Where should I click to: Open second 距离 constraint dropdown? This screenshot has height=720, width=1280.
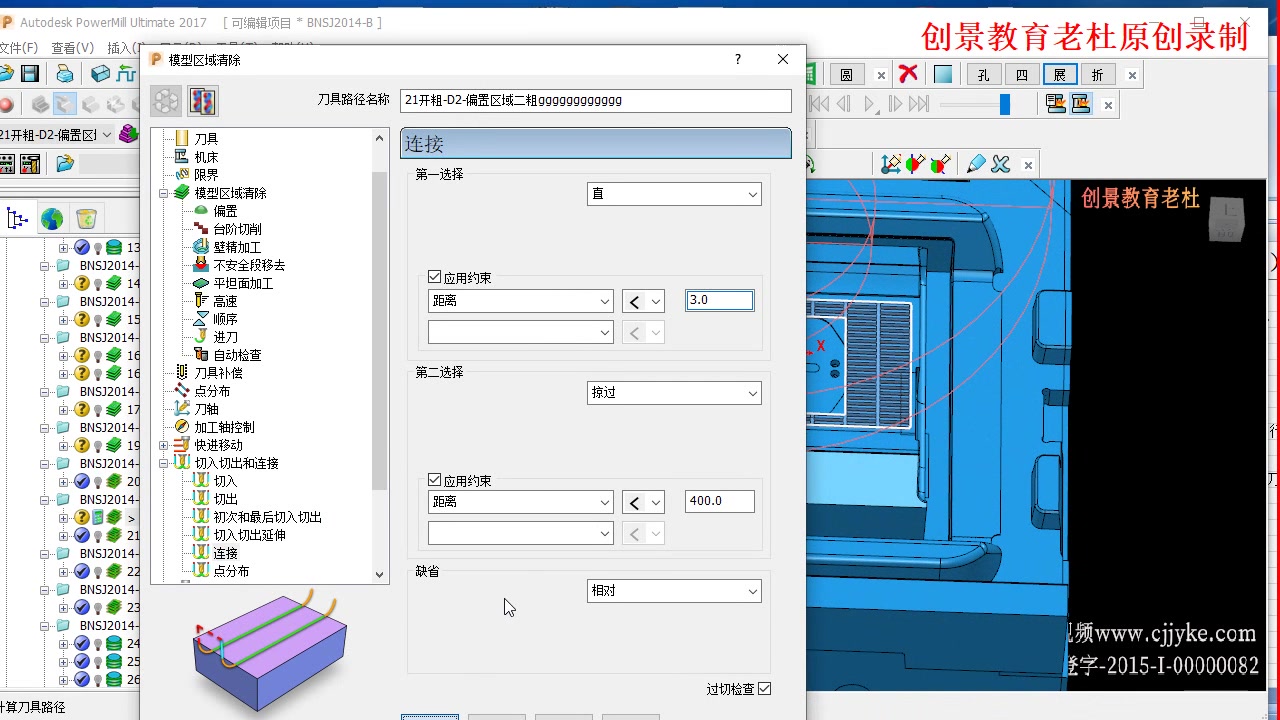[x=520, y=502]
